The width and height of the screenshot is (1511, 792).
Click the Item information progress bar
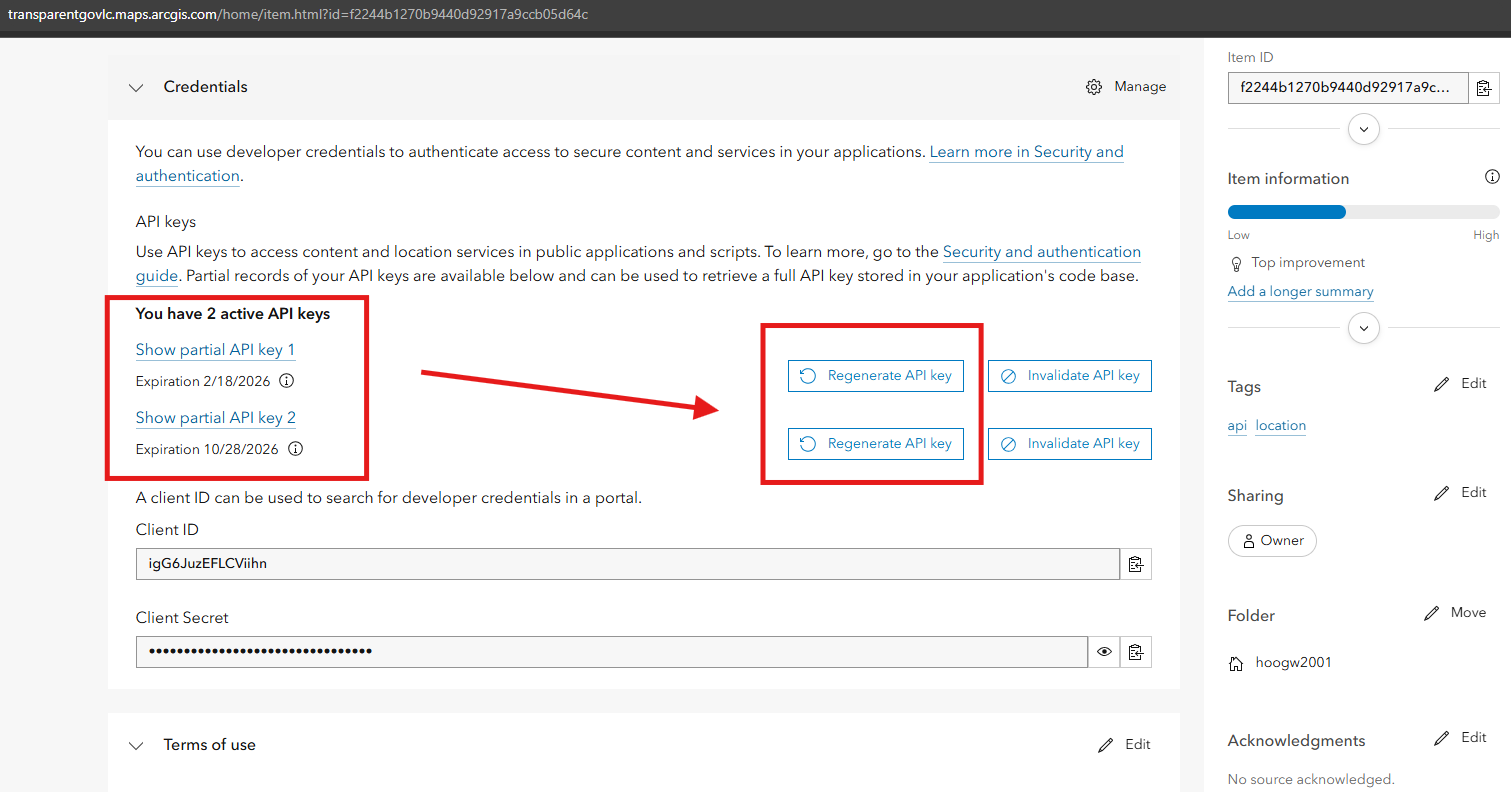pos(1364,212)
